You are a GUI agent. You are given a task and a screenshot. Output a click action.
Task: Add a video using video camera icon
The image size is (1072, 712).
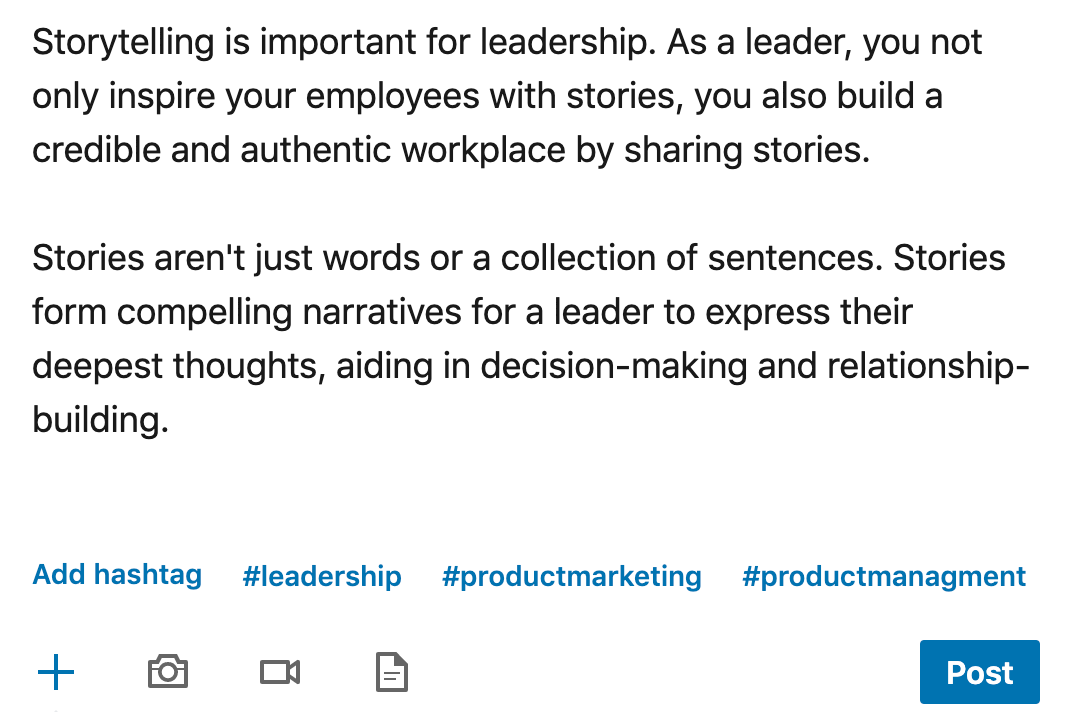click(279, 672)
